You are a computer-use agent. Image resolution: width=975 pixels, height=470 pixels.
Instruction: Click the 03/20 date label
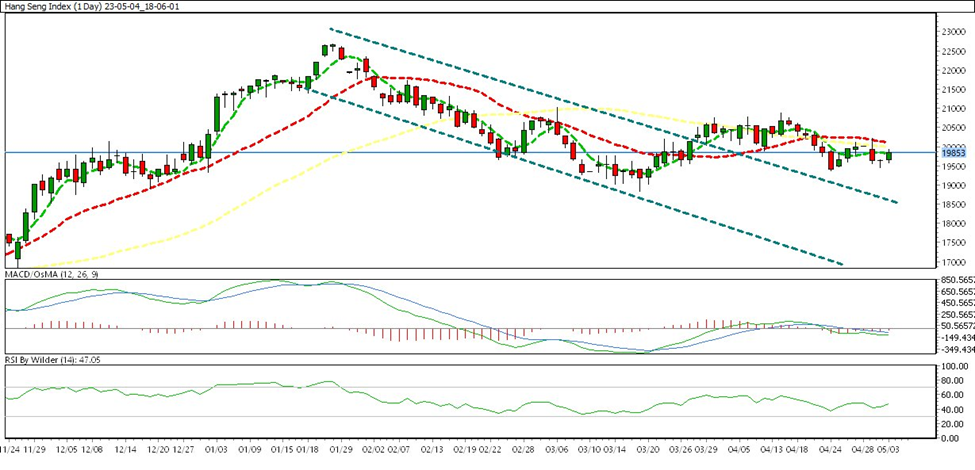click(x=649, y=448)
